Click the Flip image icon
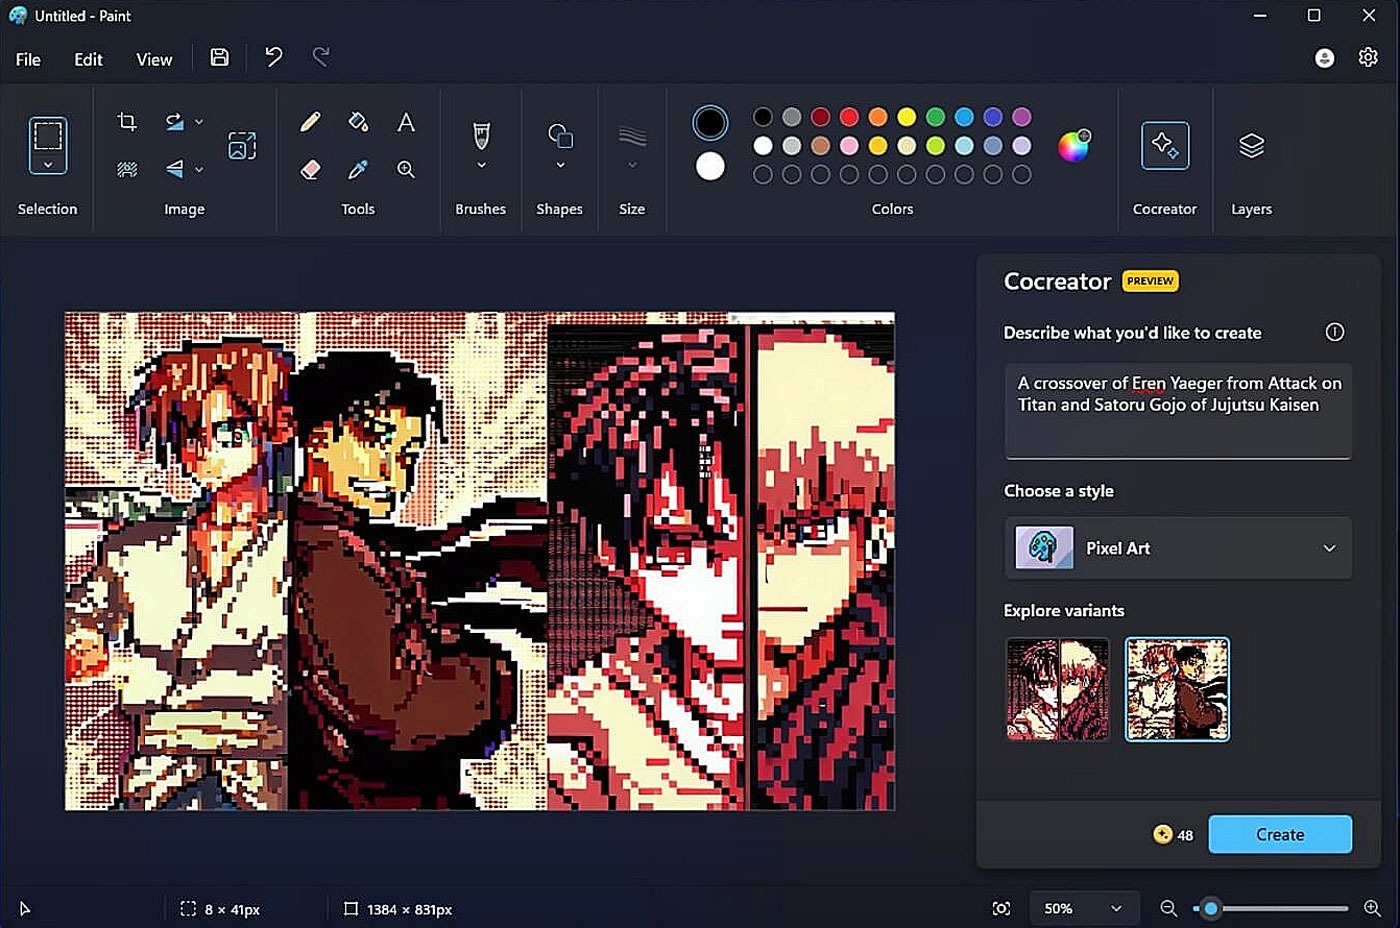1400x928 pixels. click(x=175, y=169)
